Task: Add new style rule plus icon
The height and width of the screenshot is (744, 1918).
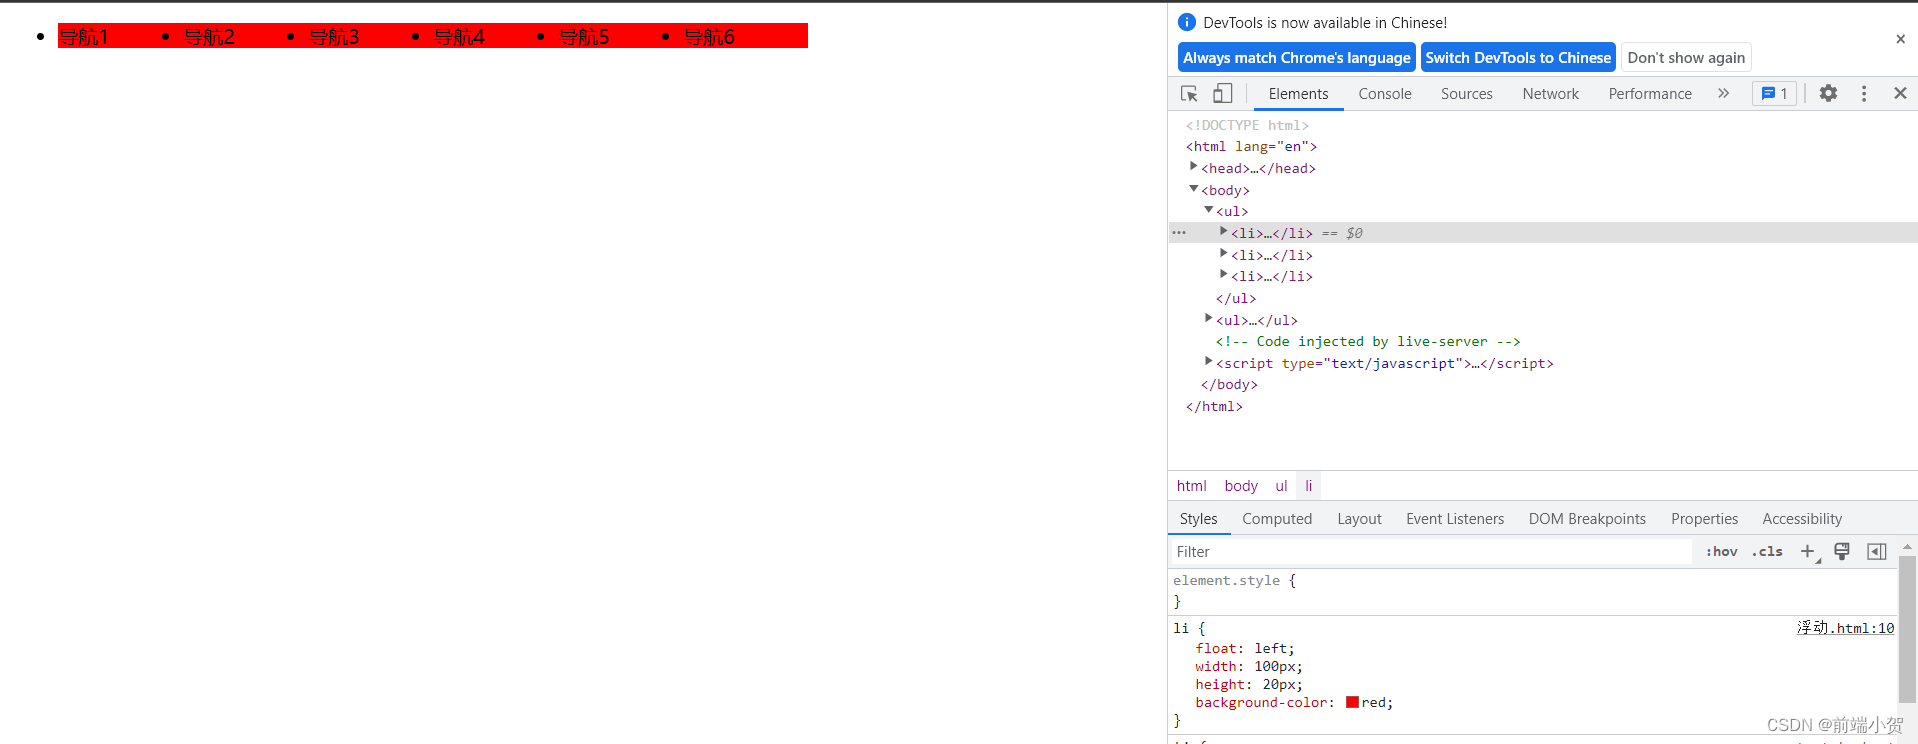Action: (1808, 551)
